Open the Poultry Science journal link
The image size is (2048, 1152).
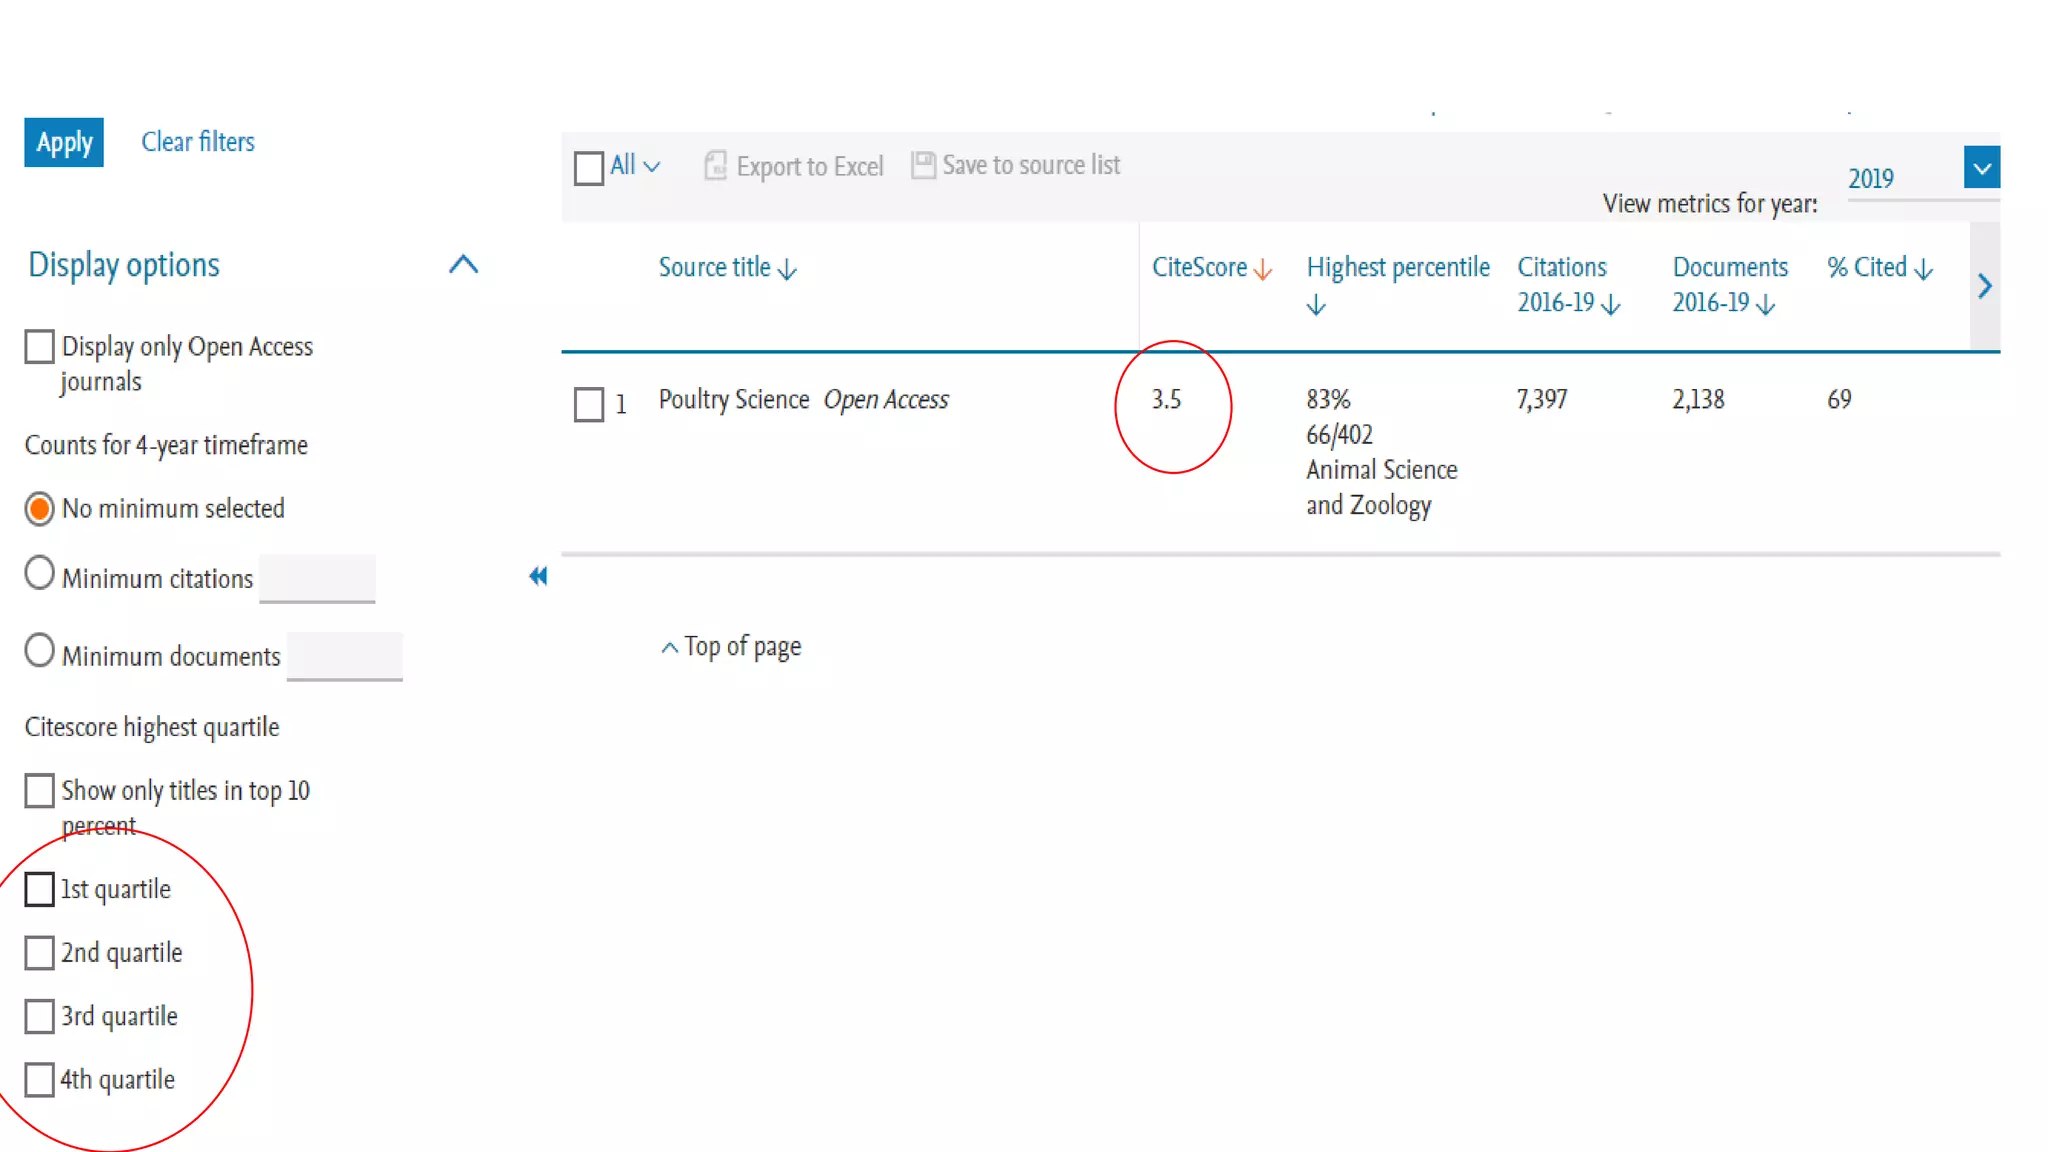click(x=733, y=400)
